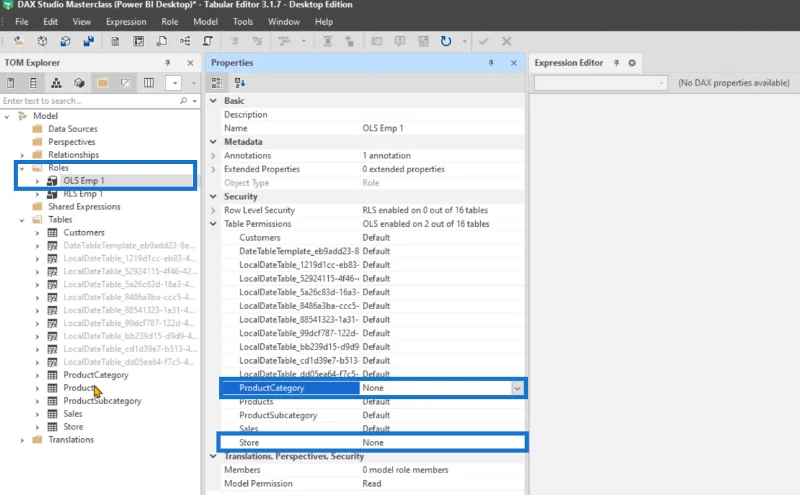Click the Name property value OLS Emp 1
Image resolution: width=800 pixels, height=495 pixels.
tap(383, 129)
